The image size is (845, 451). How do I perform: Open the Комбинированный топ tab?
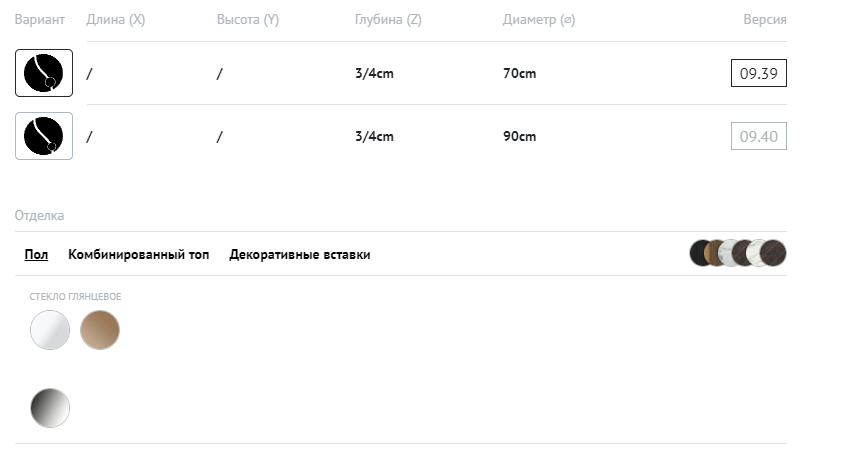pyautogui.click(x=138, y=254)
